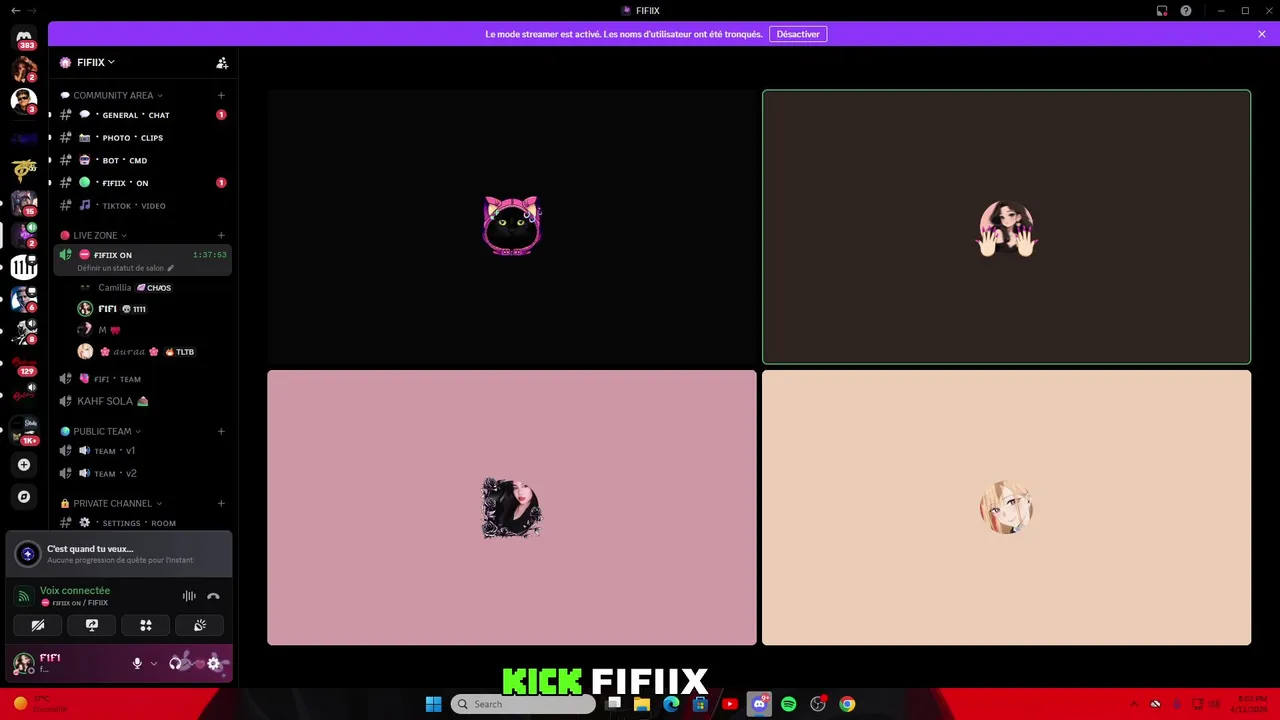The height and width of the screenshot is (720, 1280).
Task: Disconnect from voice with hang-up icon
Action: pyautogui.click(x=213, y=596)
